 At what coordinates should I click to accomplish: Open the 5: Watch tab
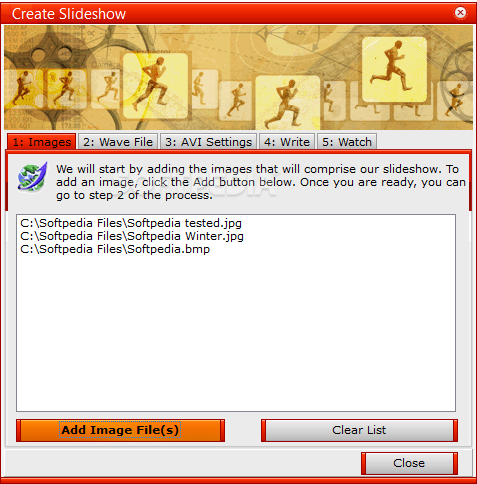[x=347, y=142]
